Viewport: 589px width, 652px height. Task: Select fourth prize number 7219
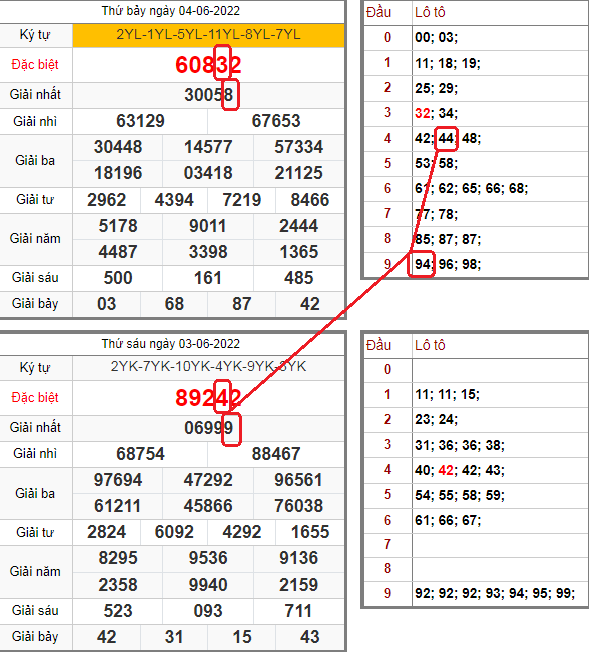coord(242,200)
